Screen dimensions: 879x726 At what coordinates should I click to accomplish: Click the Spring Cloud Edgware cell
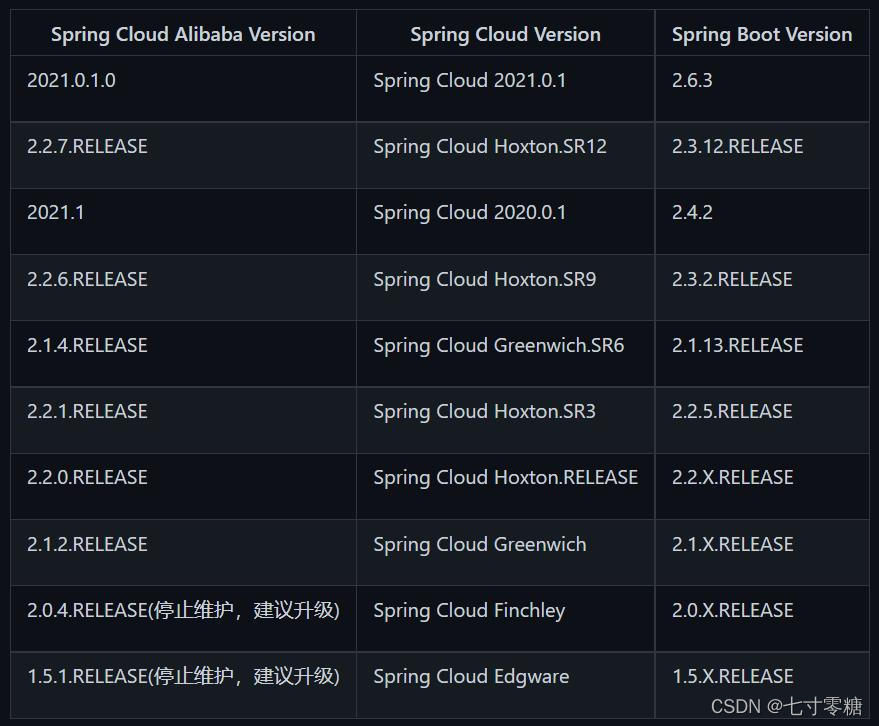(x=471, y=677)
